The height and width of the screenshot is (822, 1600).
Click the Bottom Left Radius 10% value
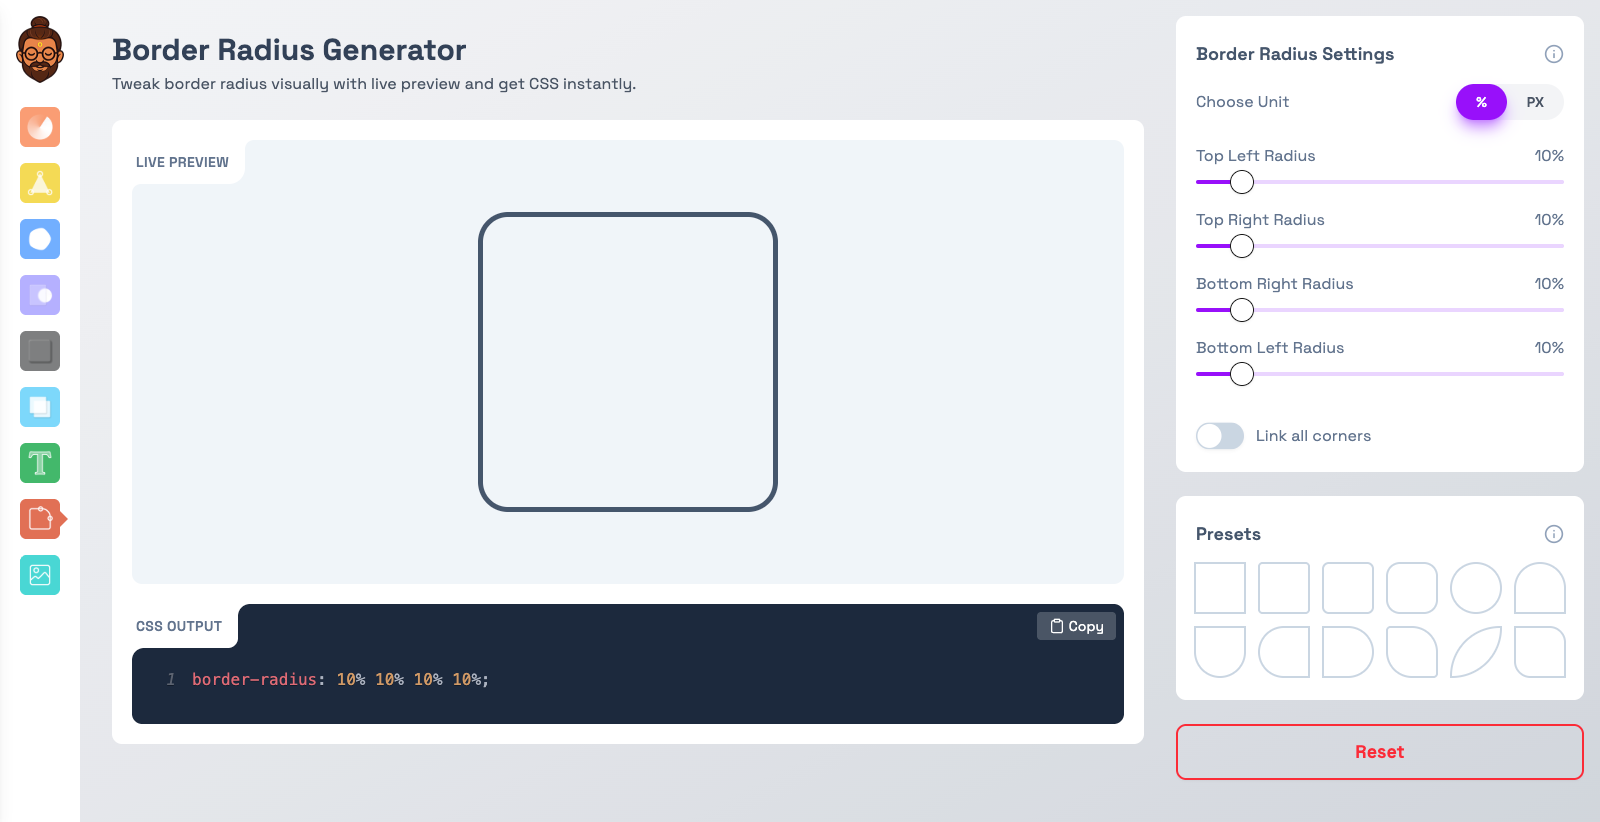tap(1549, 348)
